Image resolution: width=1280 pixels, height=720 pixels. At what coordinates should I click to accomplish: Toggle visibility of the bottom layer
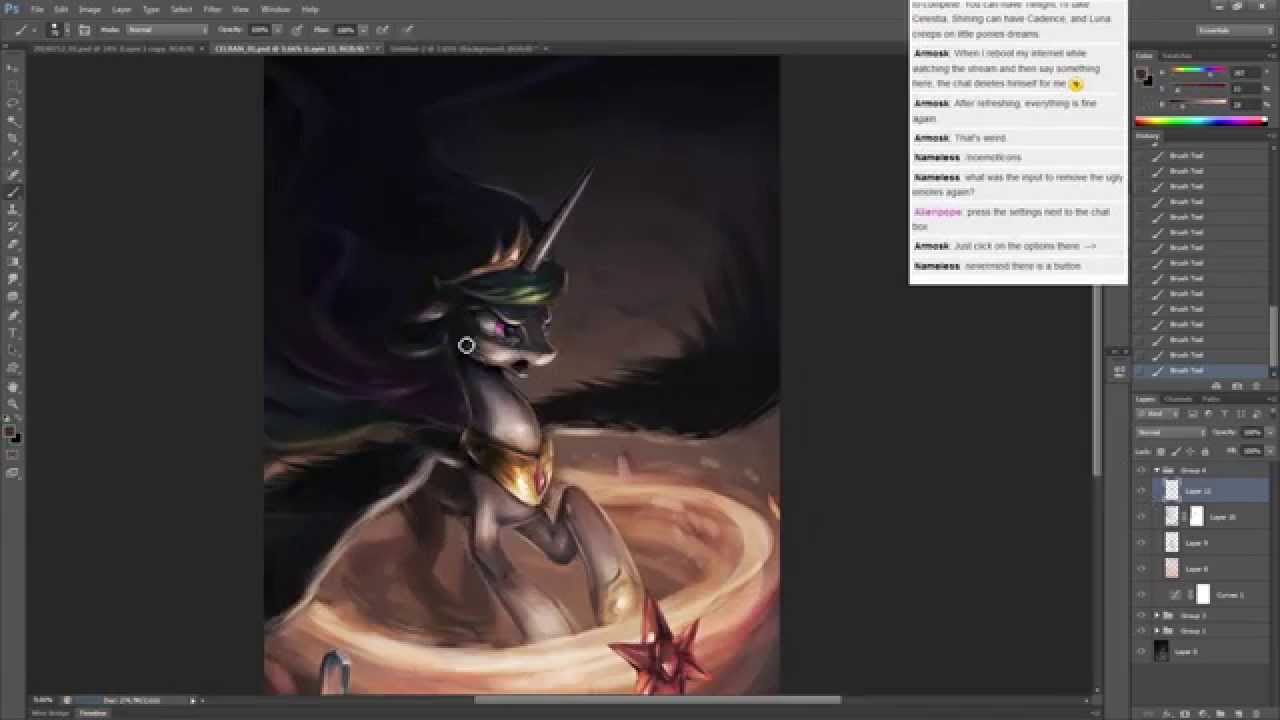point(1141,651)
